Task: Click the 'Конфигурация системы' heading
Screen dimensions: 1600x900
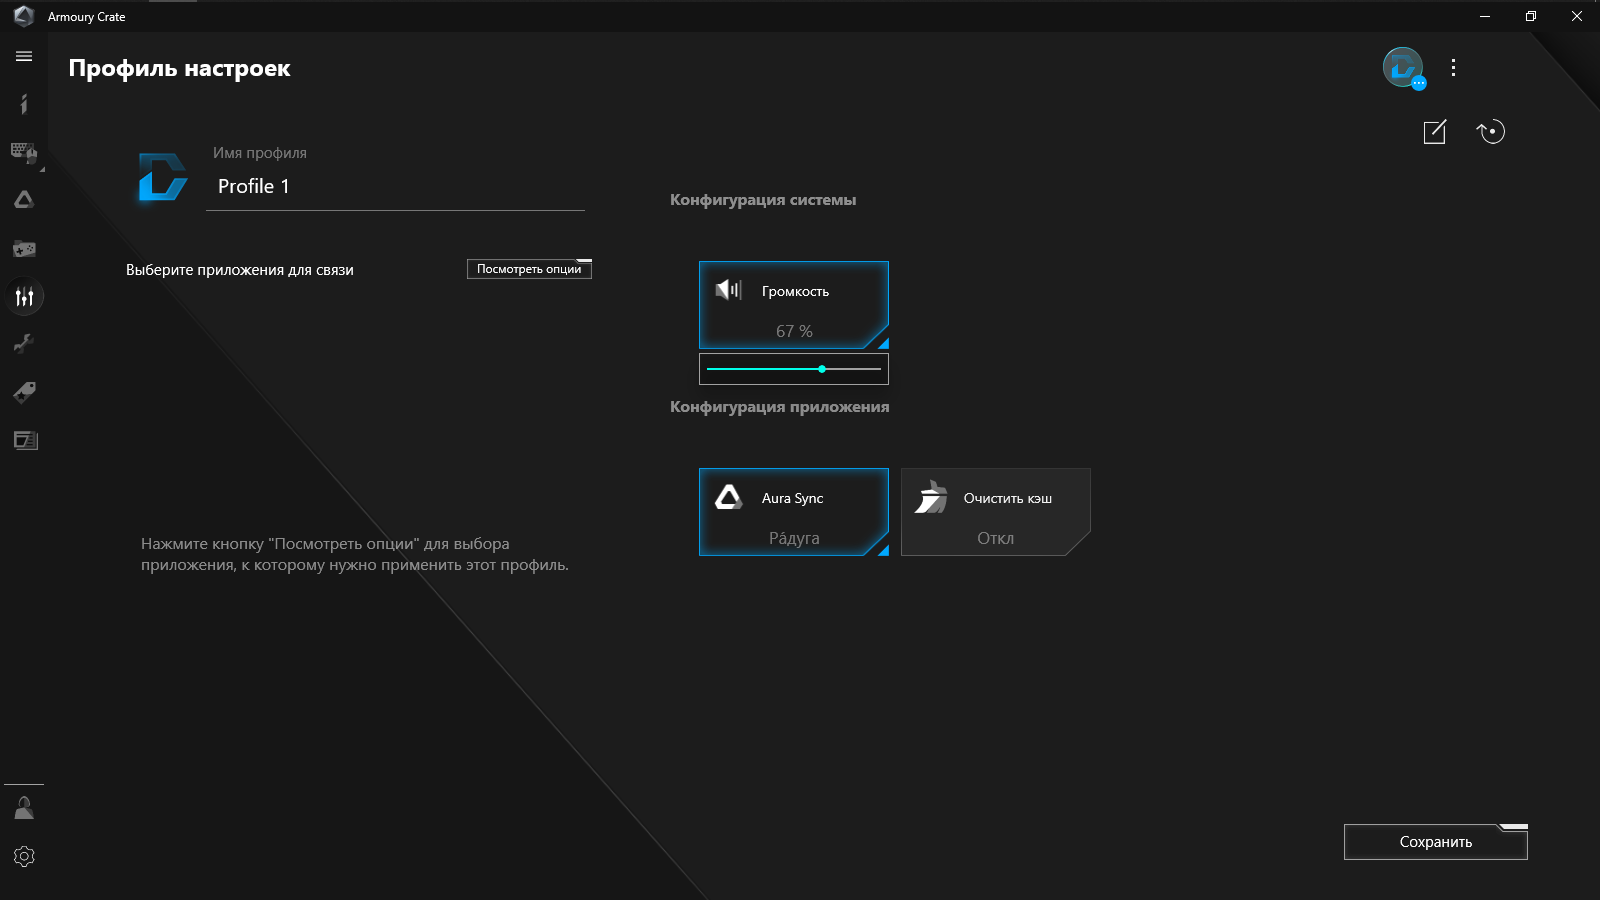Action: pos(763,200)
